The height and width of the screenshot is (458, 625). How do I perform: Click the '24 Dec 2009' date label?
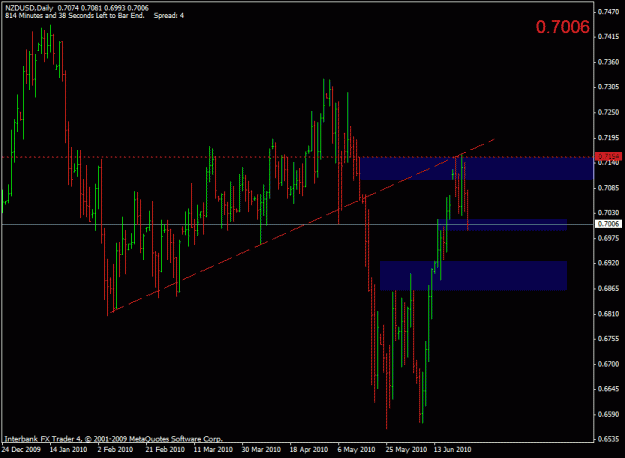21,450
